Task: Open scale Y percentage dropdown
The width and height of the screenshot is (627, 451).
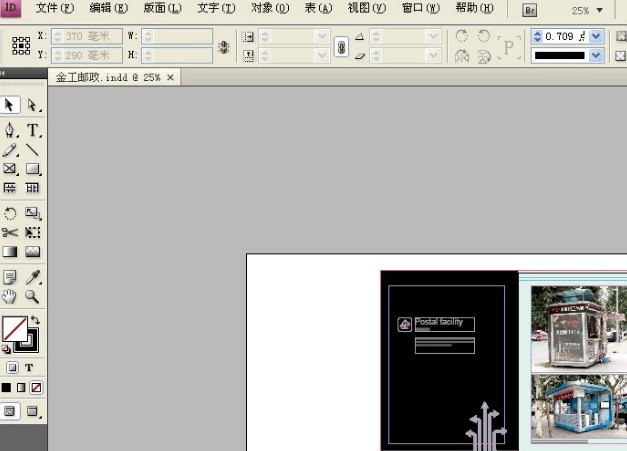Action: coord(322,55)
